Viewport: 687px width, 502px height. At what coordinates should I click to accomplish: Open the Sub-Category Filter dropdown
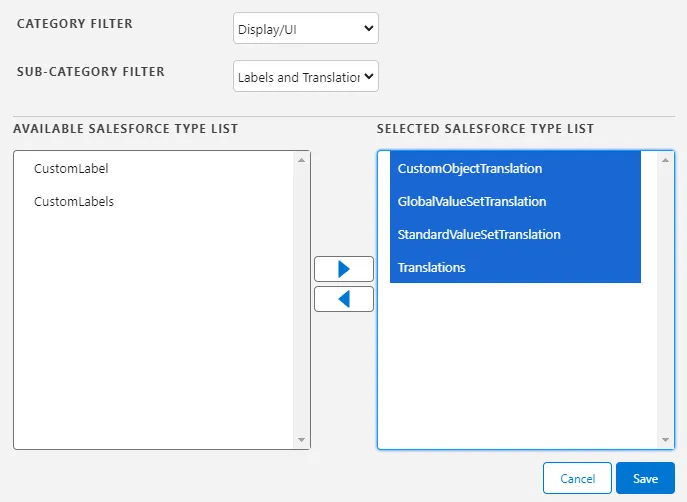tap(306, 76)
